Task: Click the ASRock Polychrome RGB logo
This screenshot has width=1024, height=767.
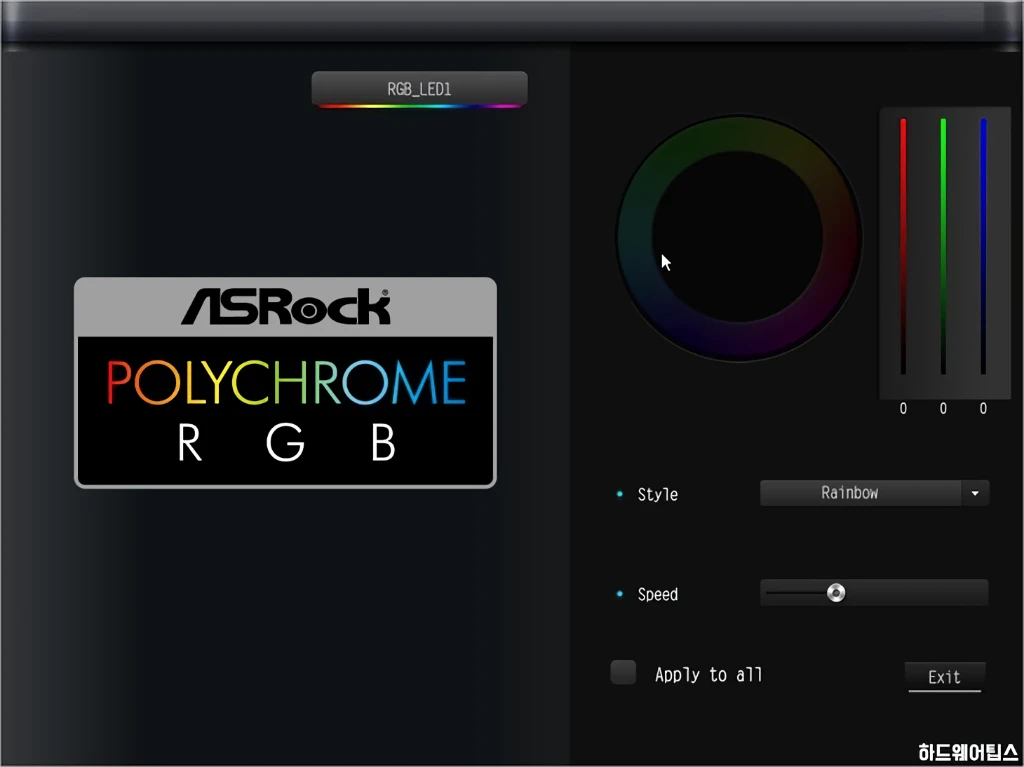Action: tap(285, 382)
